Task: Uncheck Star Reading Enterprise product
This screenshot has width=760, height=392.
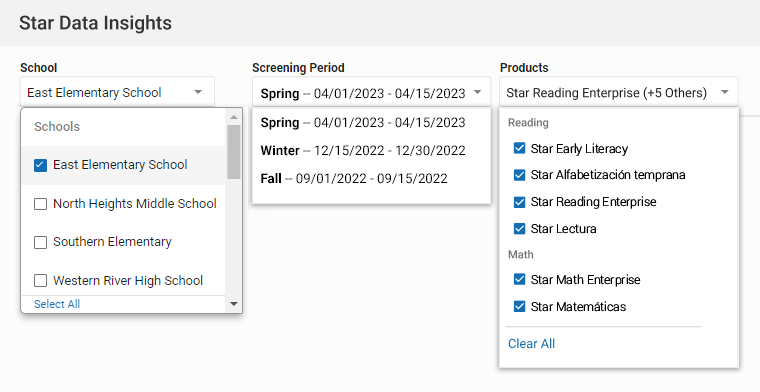Action: [x=519, y=202]
